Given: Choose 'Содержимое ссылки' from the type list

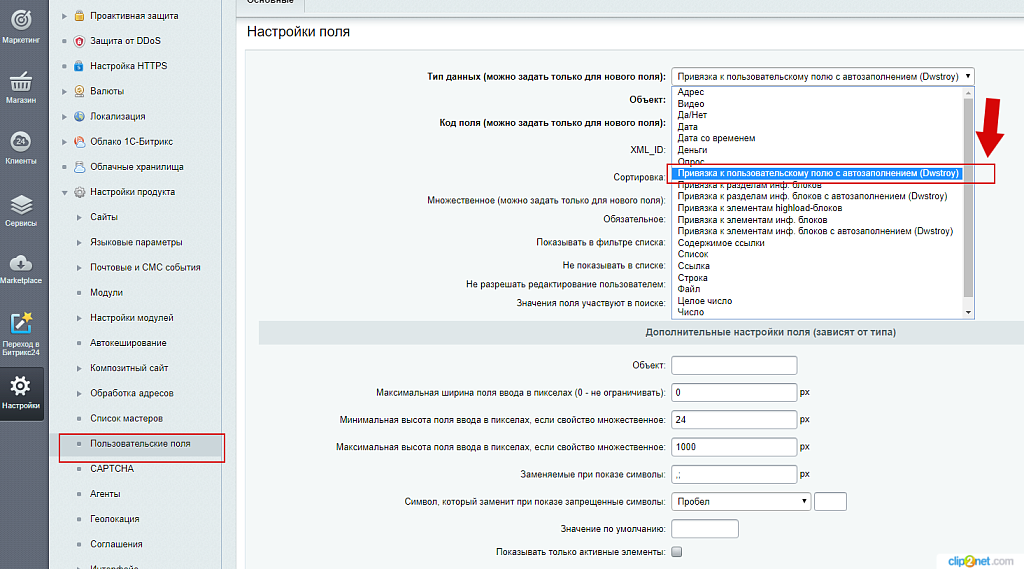Looking at the screenshot, I should (721, 243).
